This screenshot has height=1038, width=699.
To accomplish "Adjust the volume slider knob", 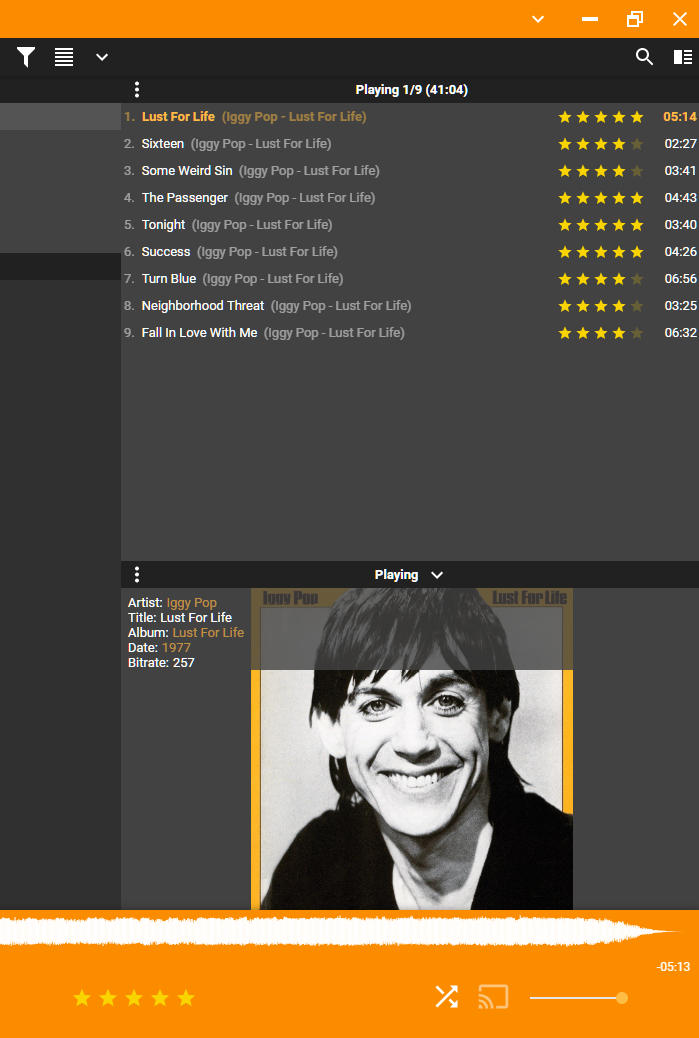I will point(622,998).
